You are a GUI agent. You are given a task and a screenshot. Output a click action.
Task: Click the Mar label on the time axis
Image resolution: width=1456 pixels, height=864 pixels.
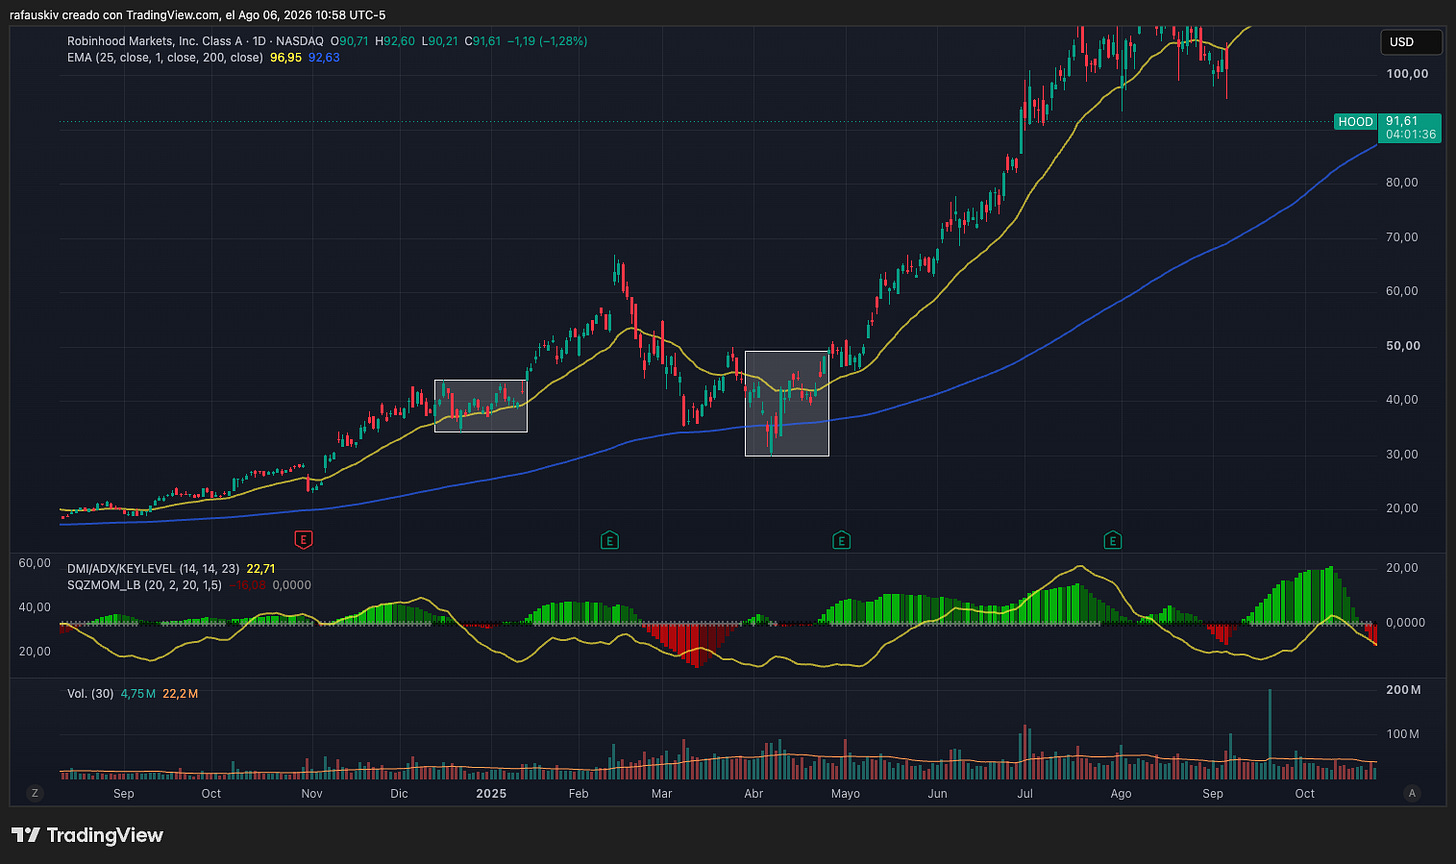(661, 793)
